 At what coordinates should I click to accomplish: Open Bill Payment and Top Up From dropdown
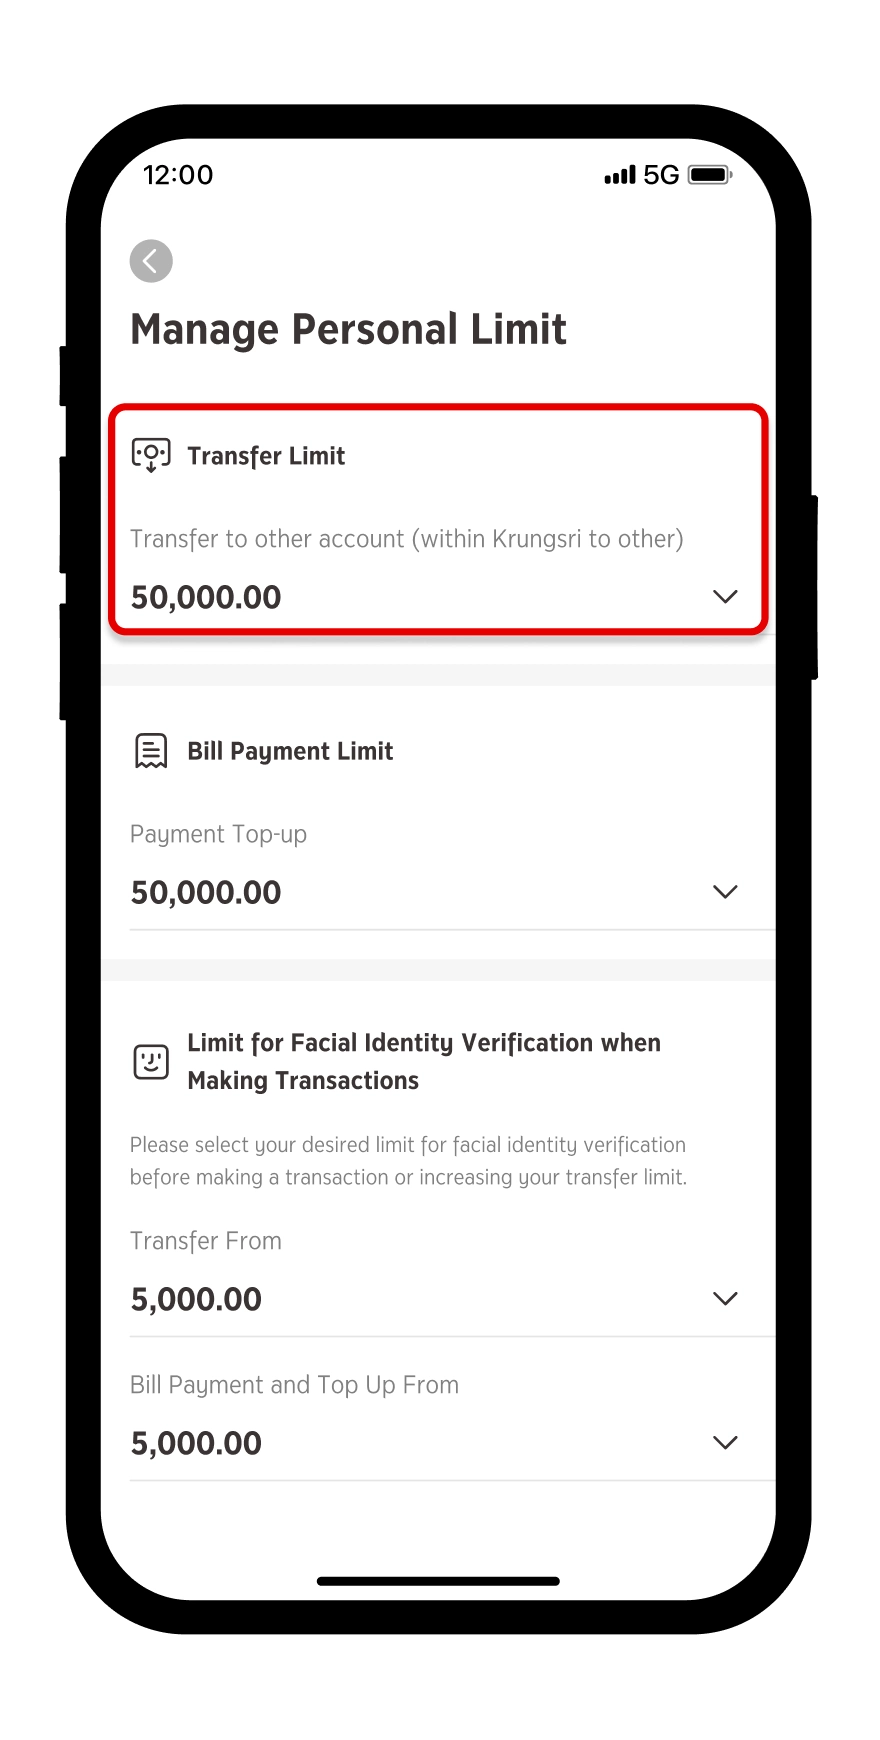725,1442
